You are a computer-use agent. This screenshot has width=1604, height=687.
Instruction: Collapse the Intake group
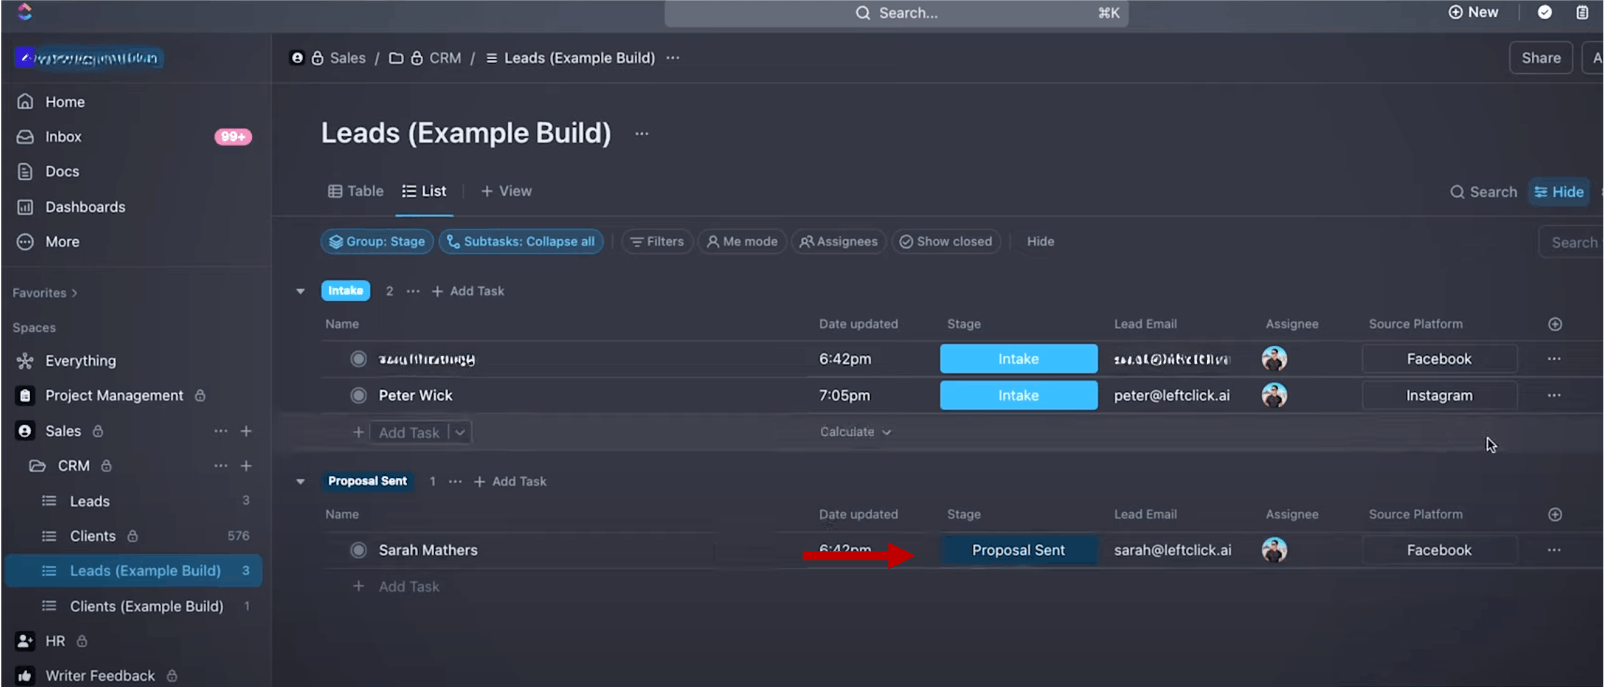300,291
